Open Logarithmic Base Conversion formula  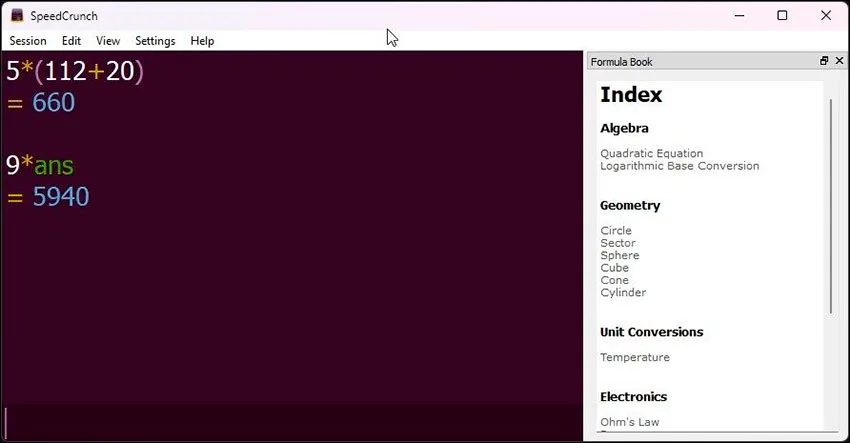(679, 166)
